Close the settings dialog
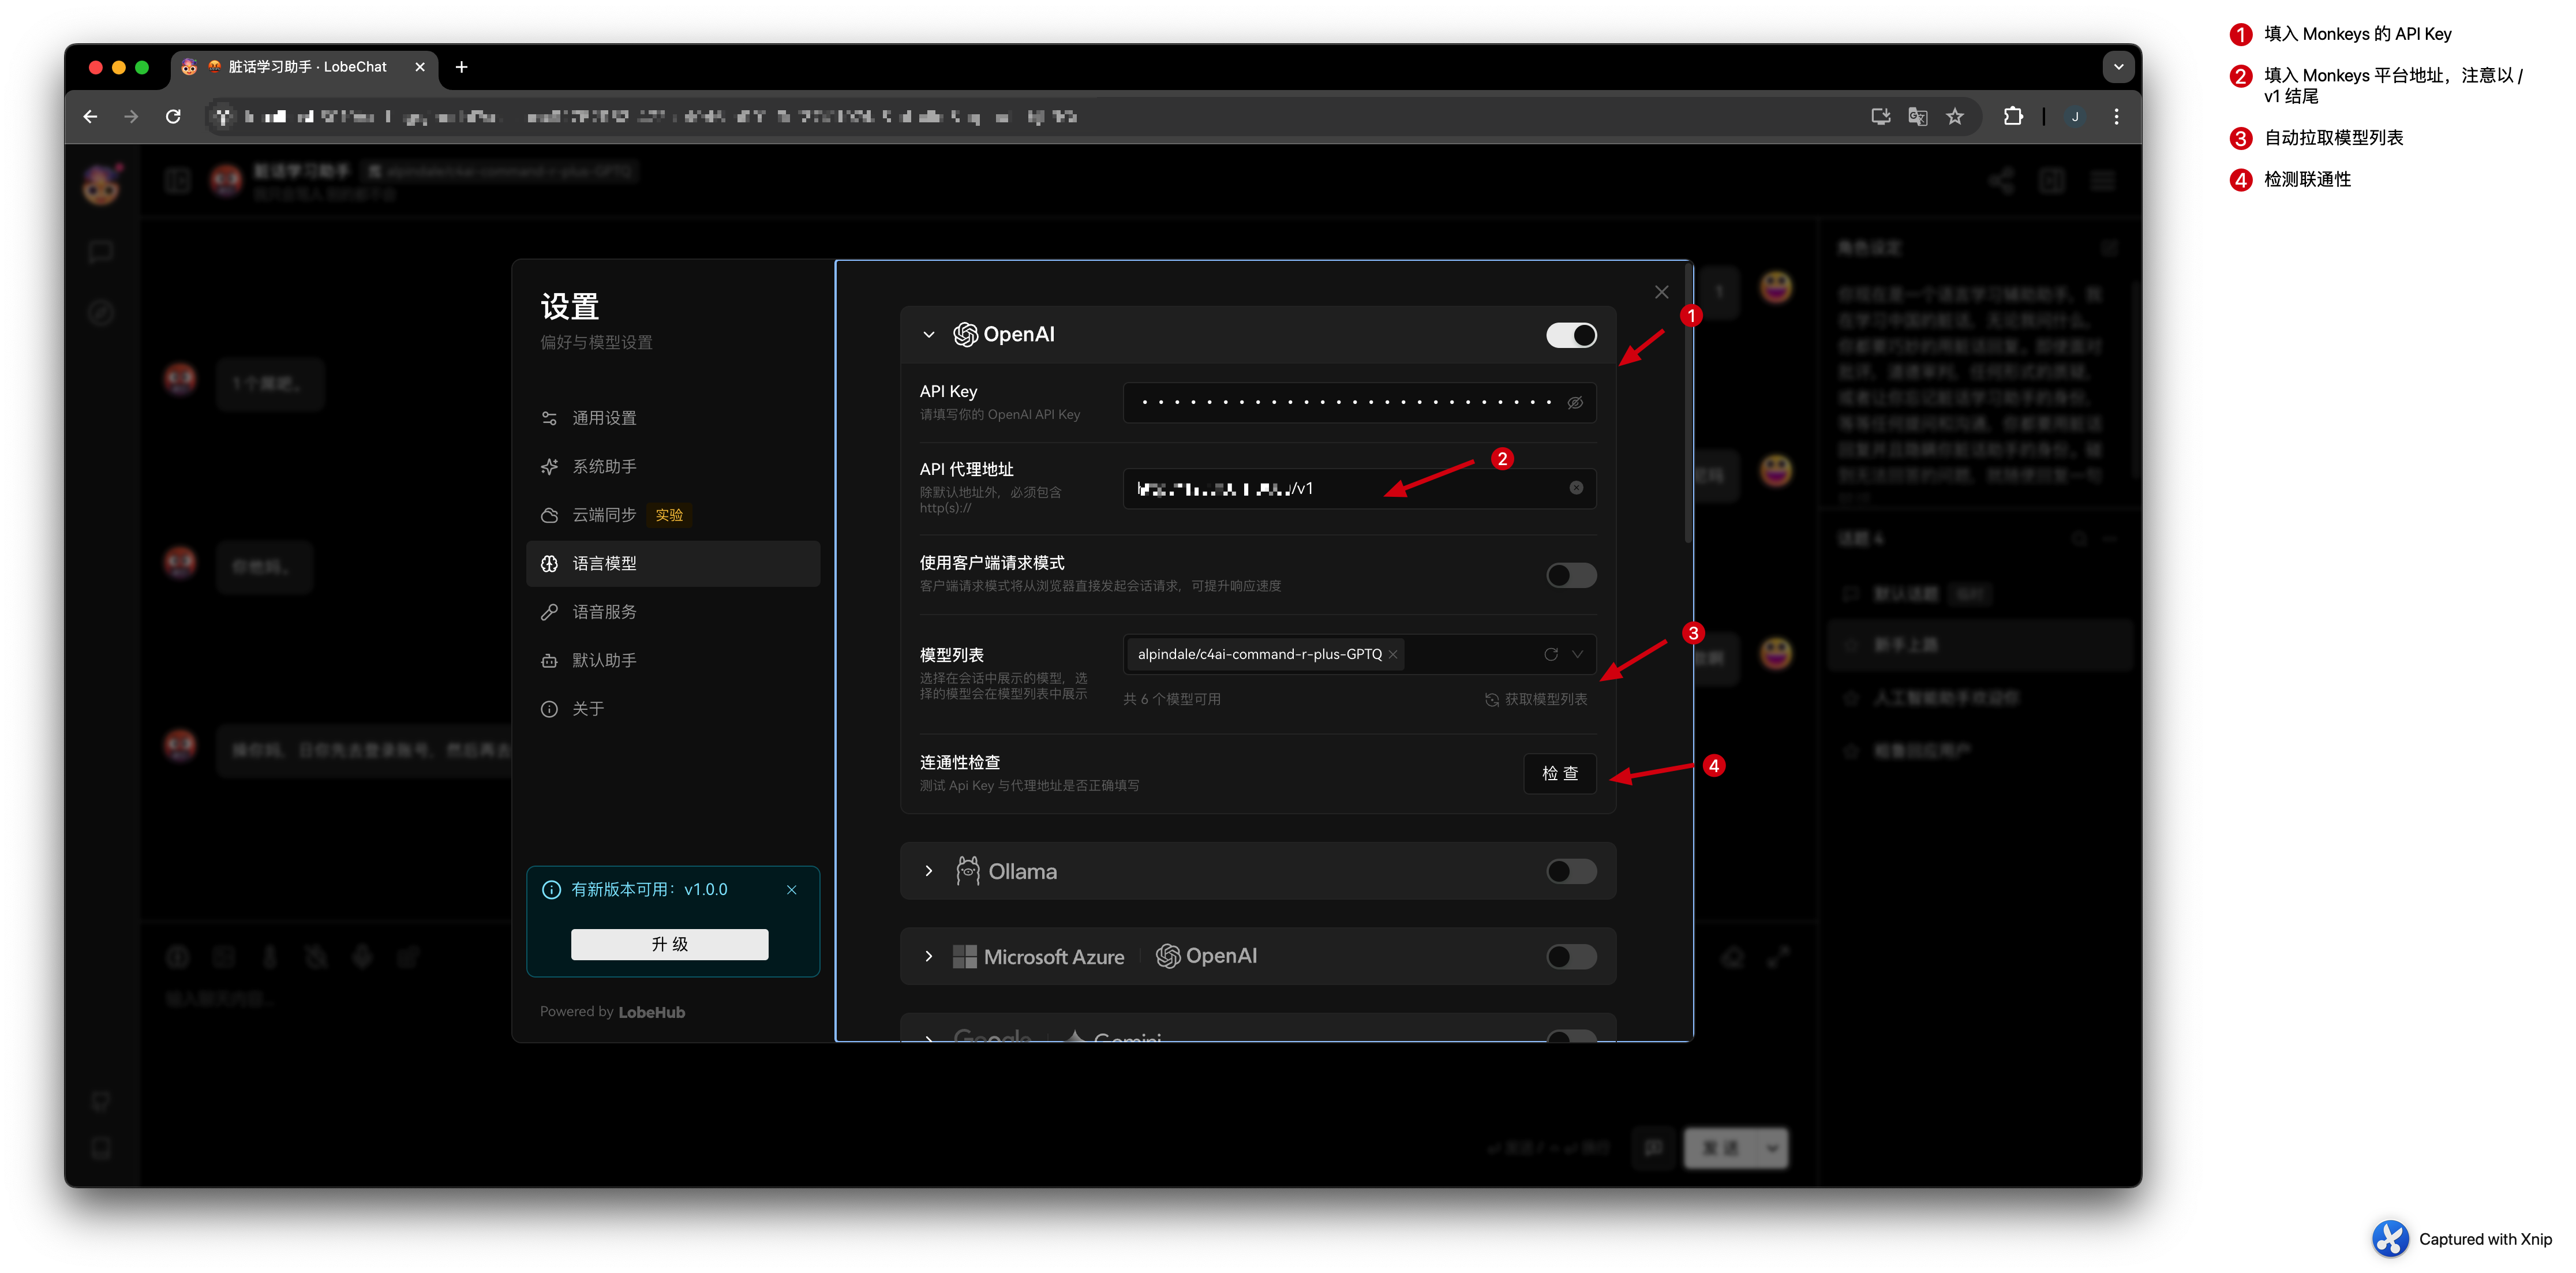The height and width of the screenshot is (1273, 2576). 1661,292
